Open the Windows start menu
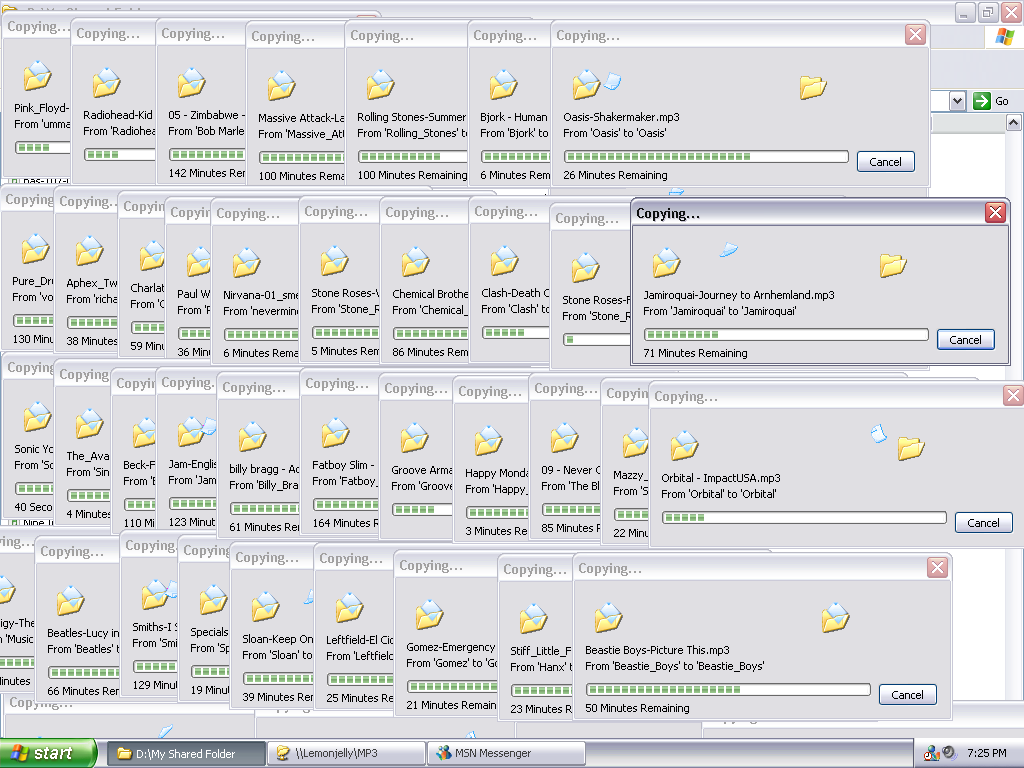The width and height of the screenshot is (1024, 768). click(48, 754)
